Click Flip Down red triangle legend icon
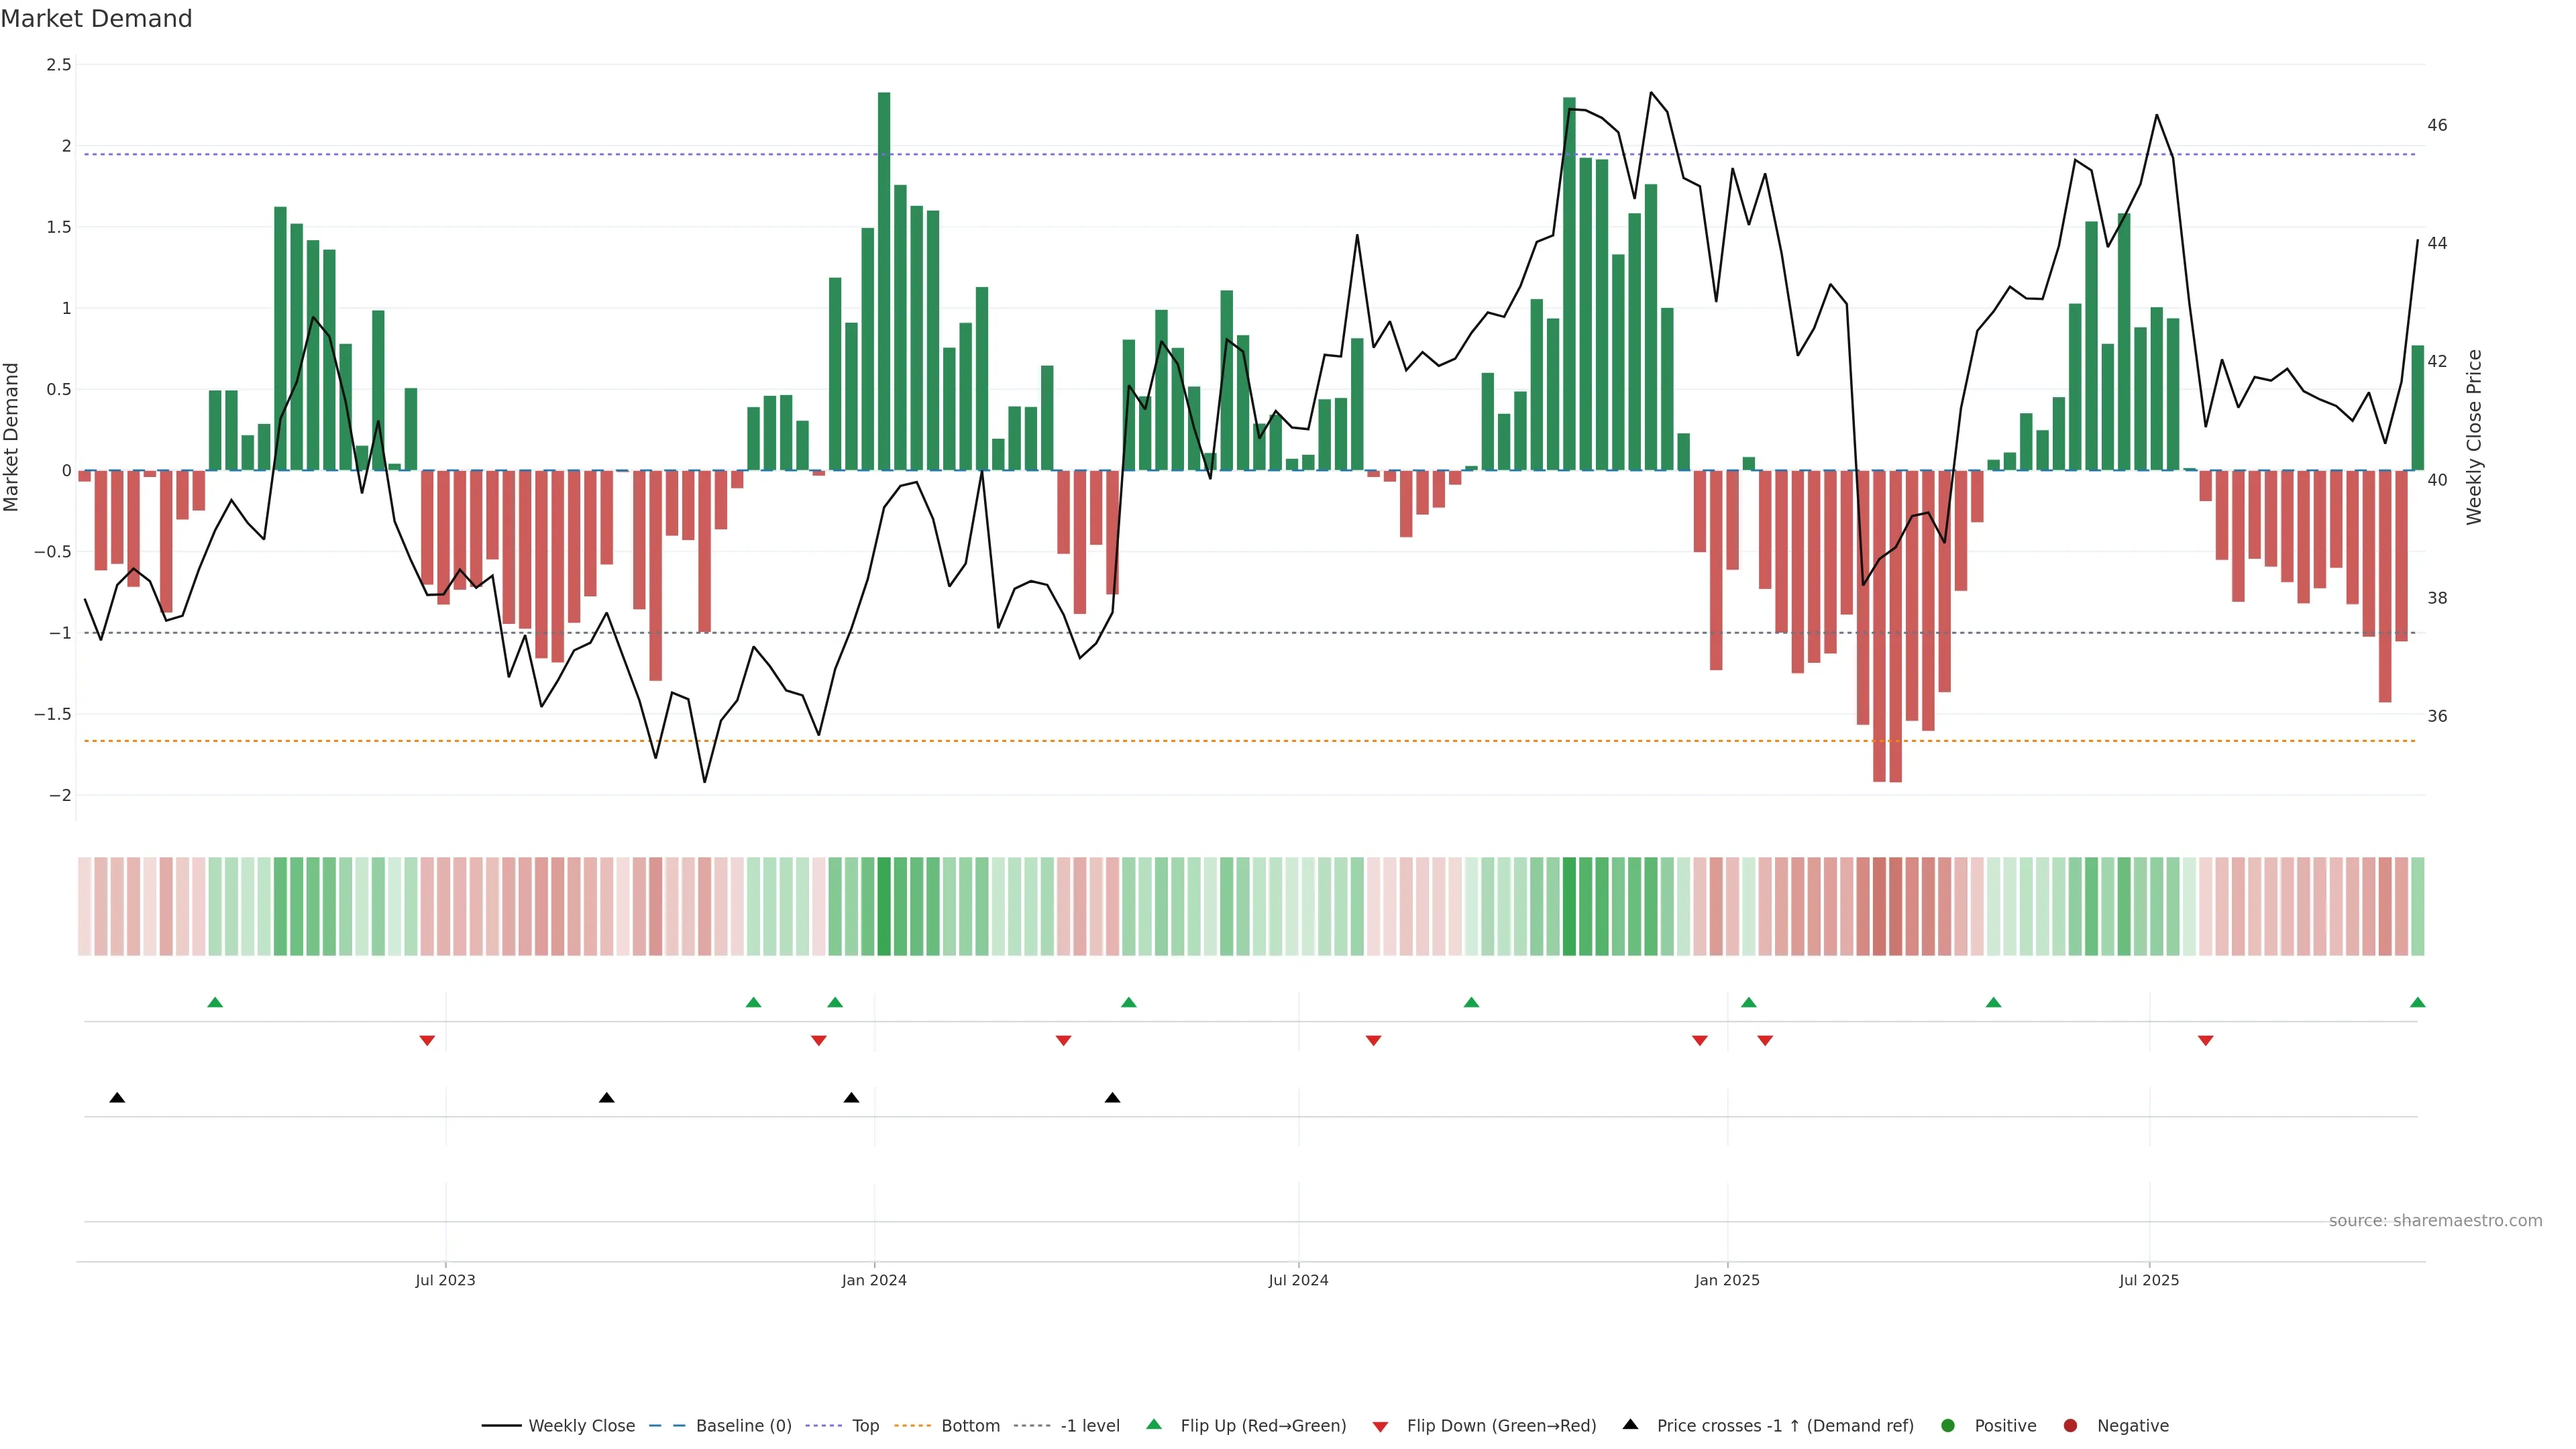 1381,1427
